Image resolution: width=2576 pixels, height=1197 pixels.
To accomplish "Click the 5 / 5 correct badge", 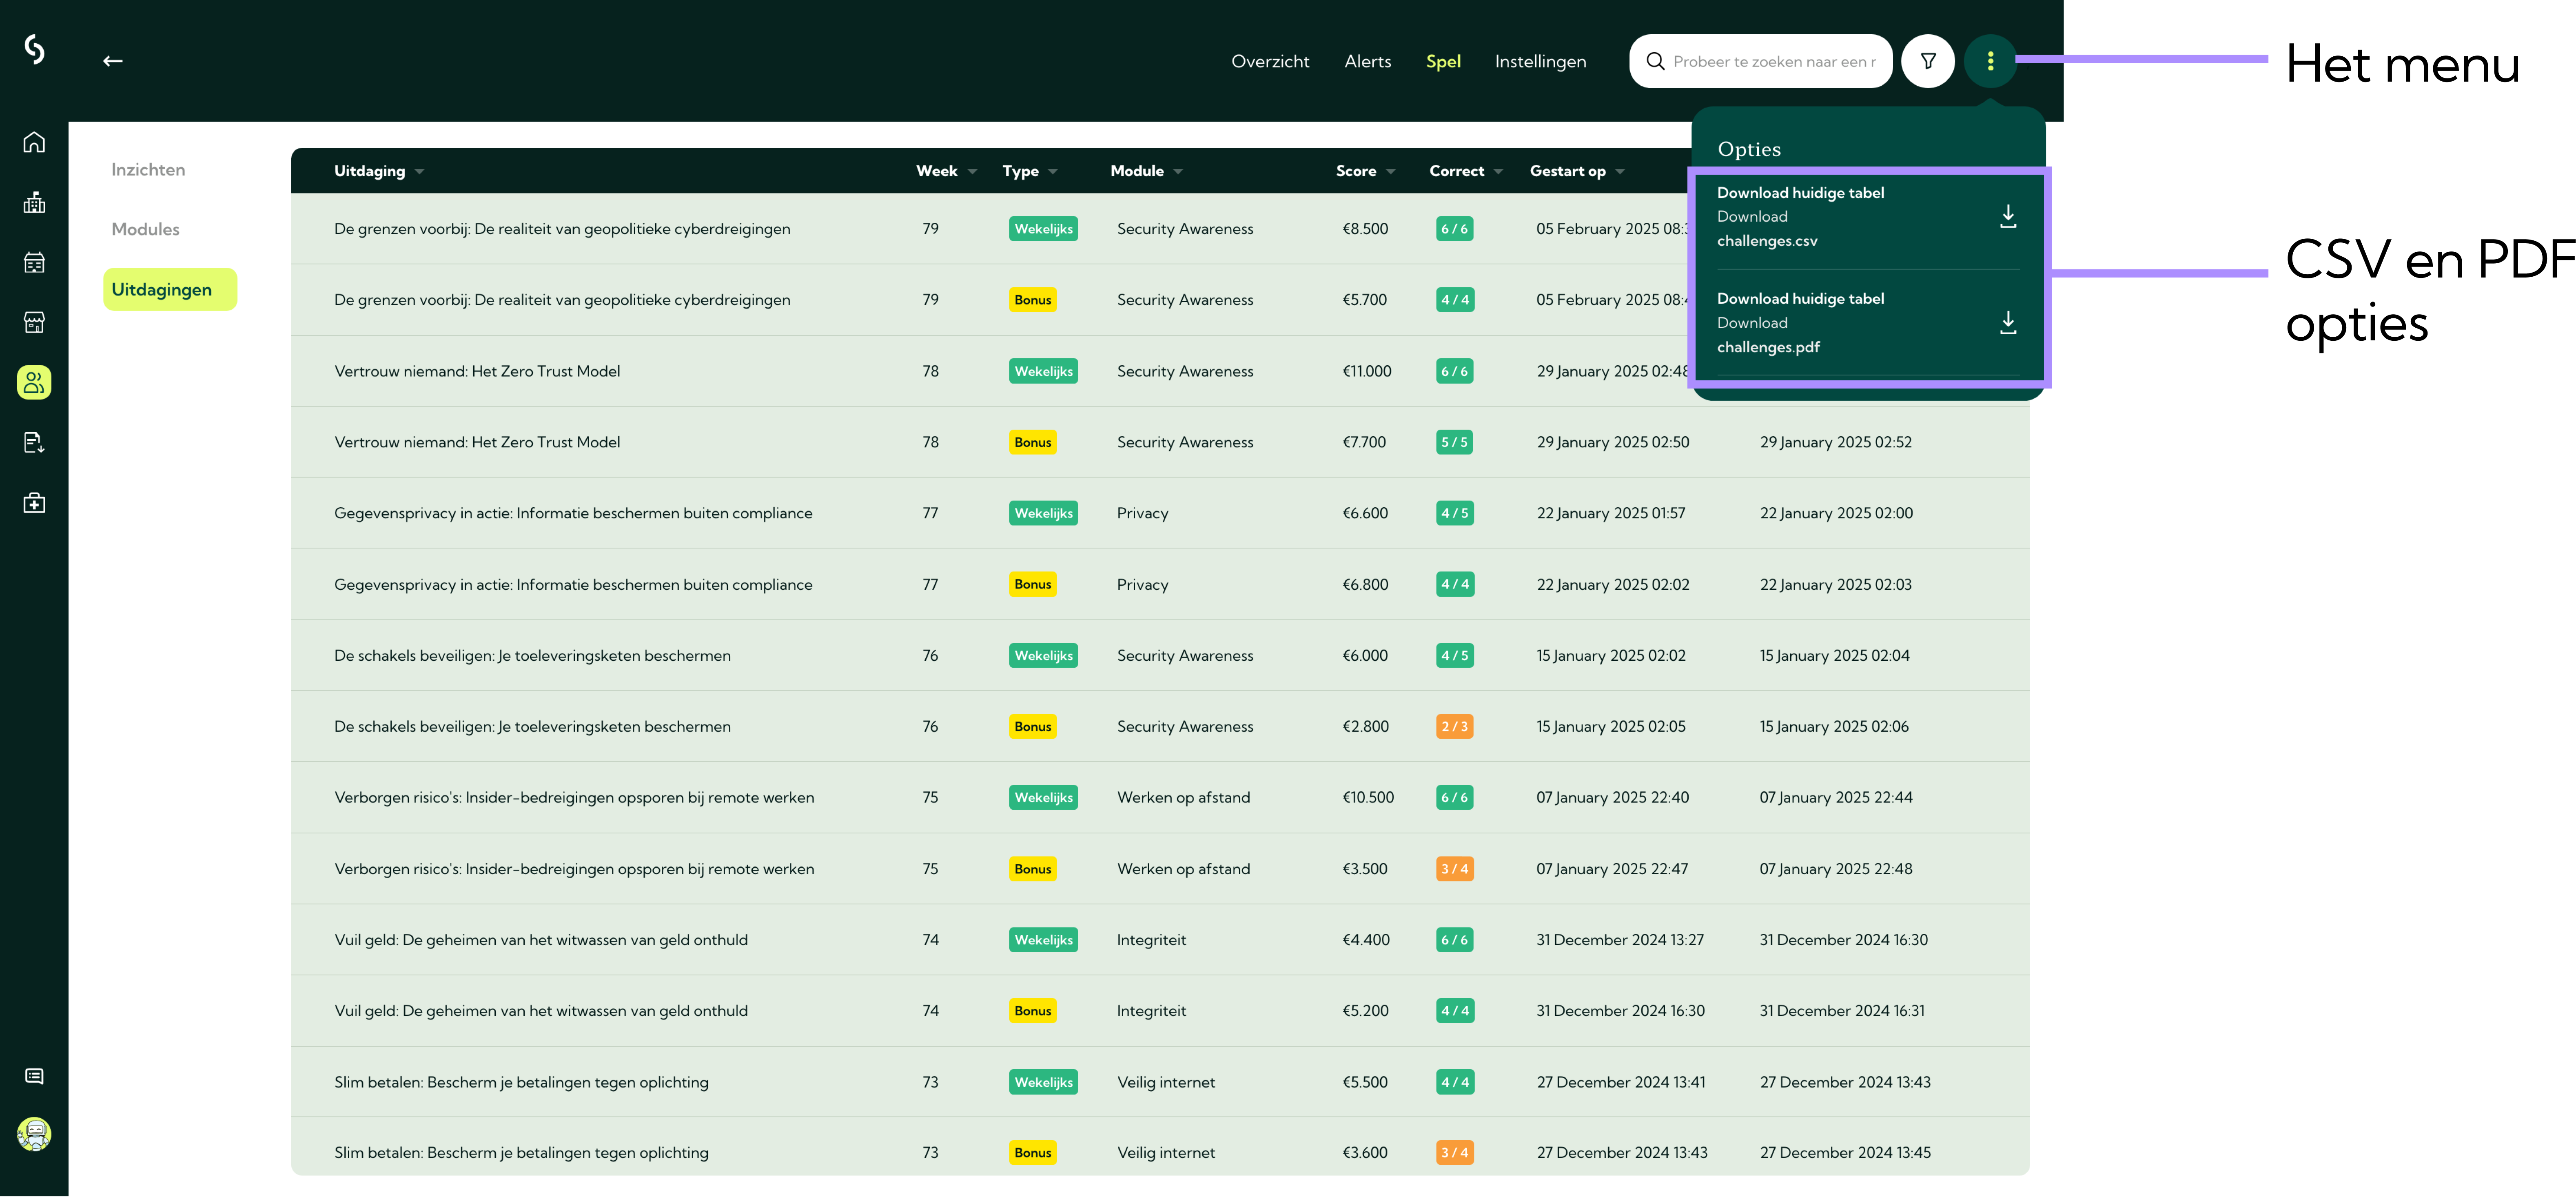I will (1454, 442).
